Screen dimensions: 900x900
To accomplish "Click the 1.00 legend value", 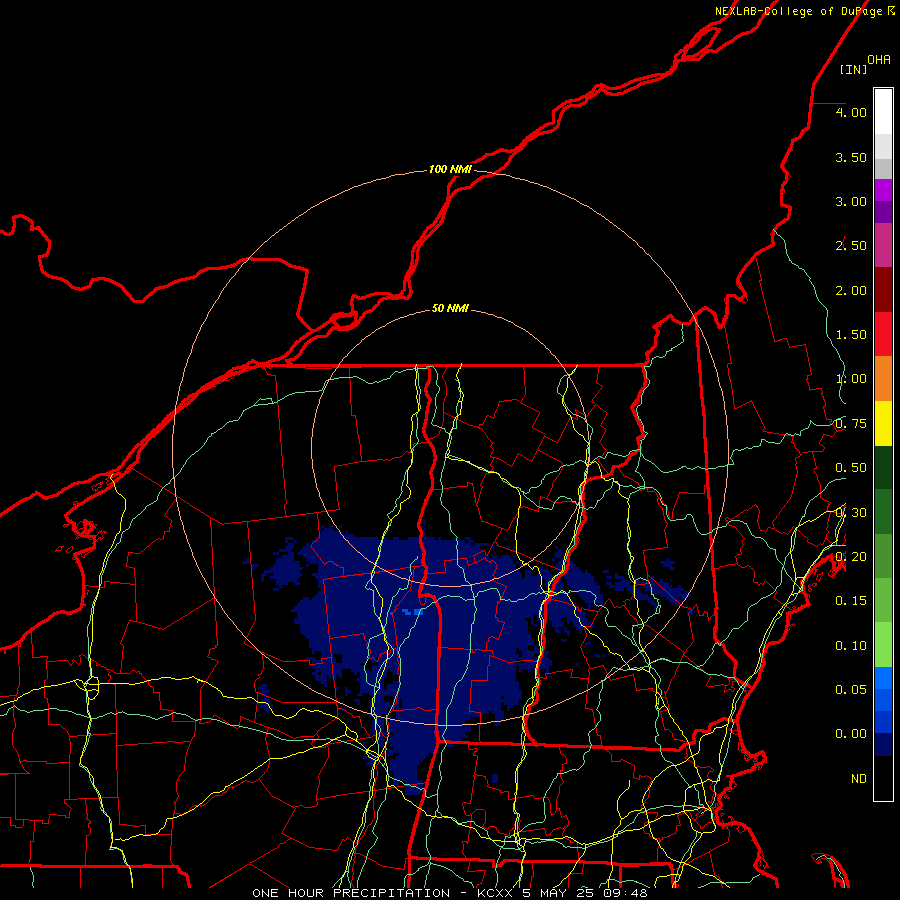I will (x=851, y=379).
